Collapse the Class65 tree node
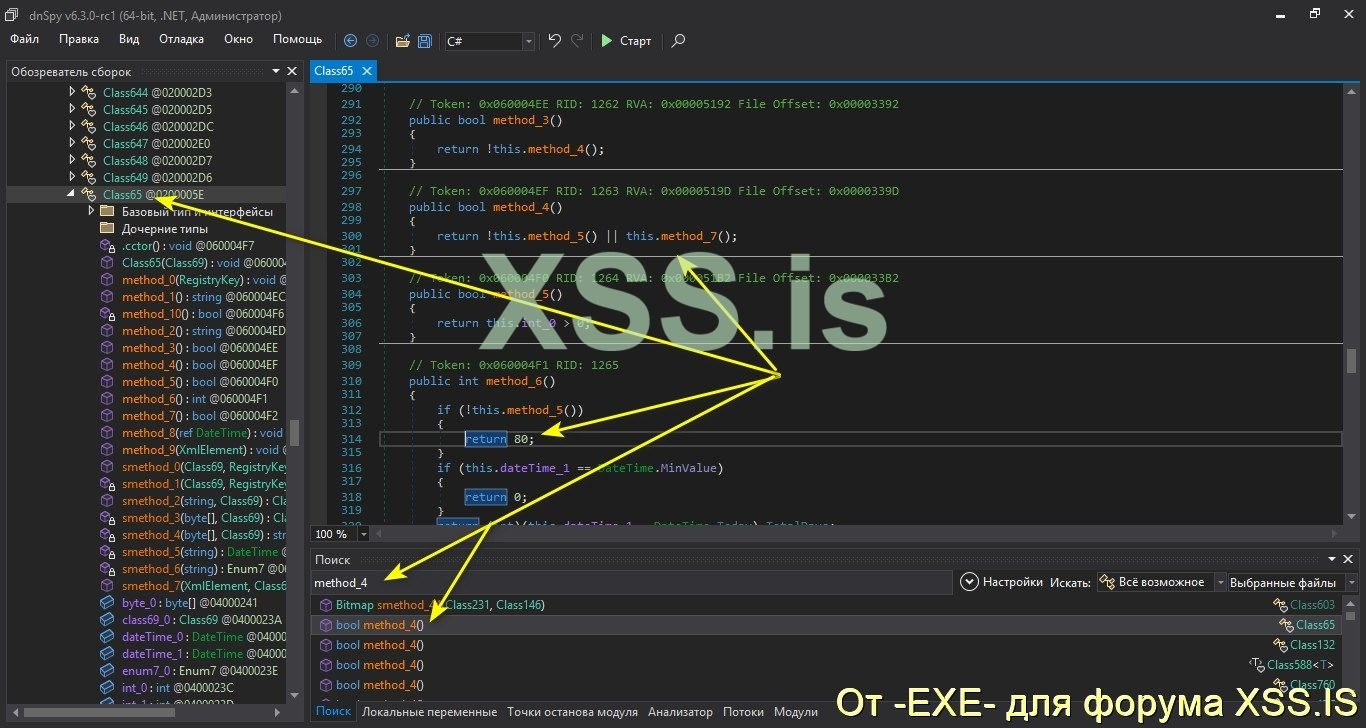 pyautogui.click(x=71, y=194)
